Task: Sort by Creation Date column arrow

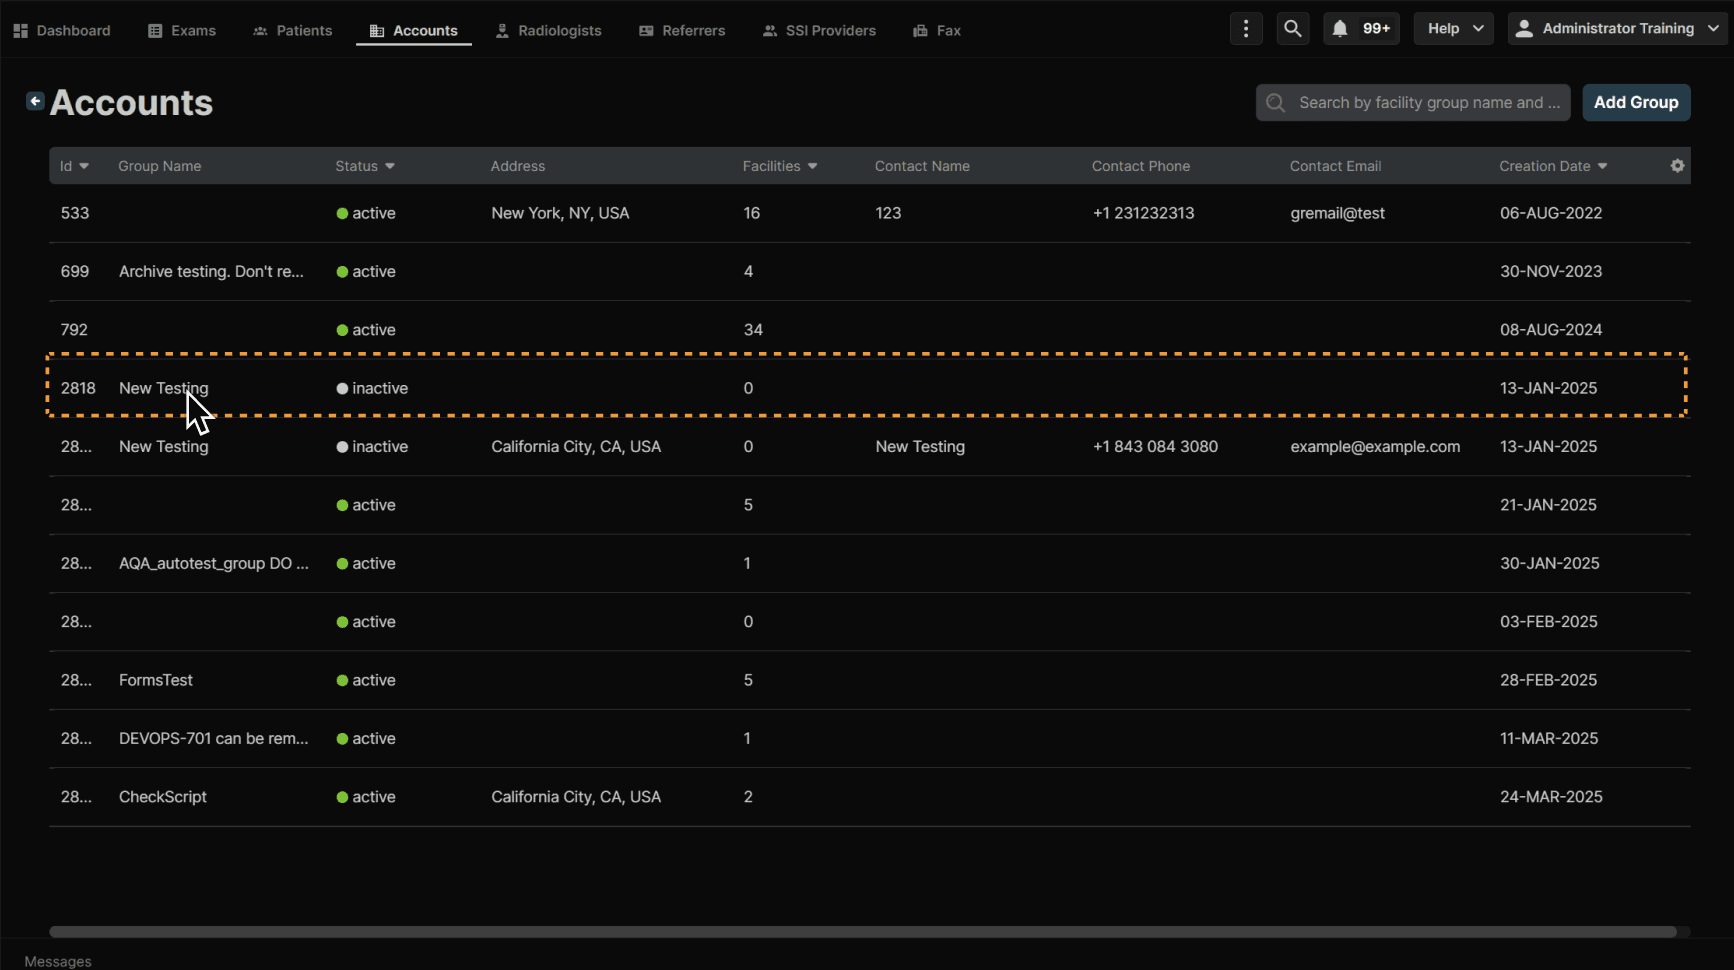Action: pyautogui.click(x=1602, y=166)
